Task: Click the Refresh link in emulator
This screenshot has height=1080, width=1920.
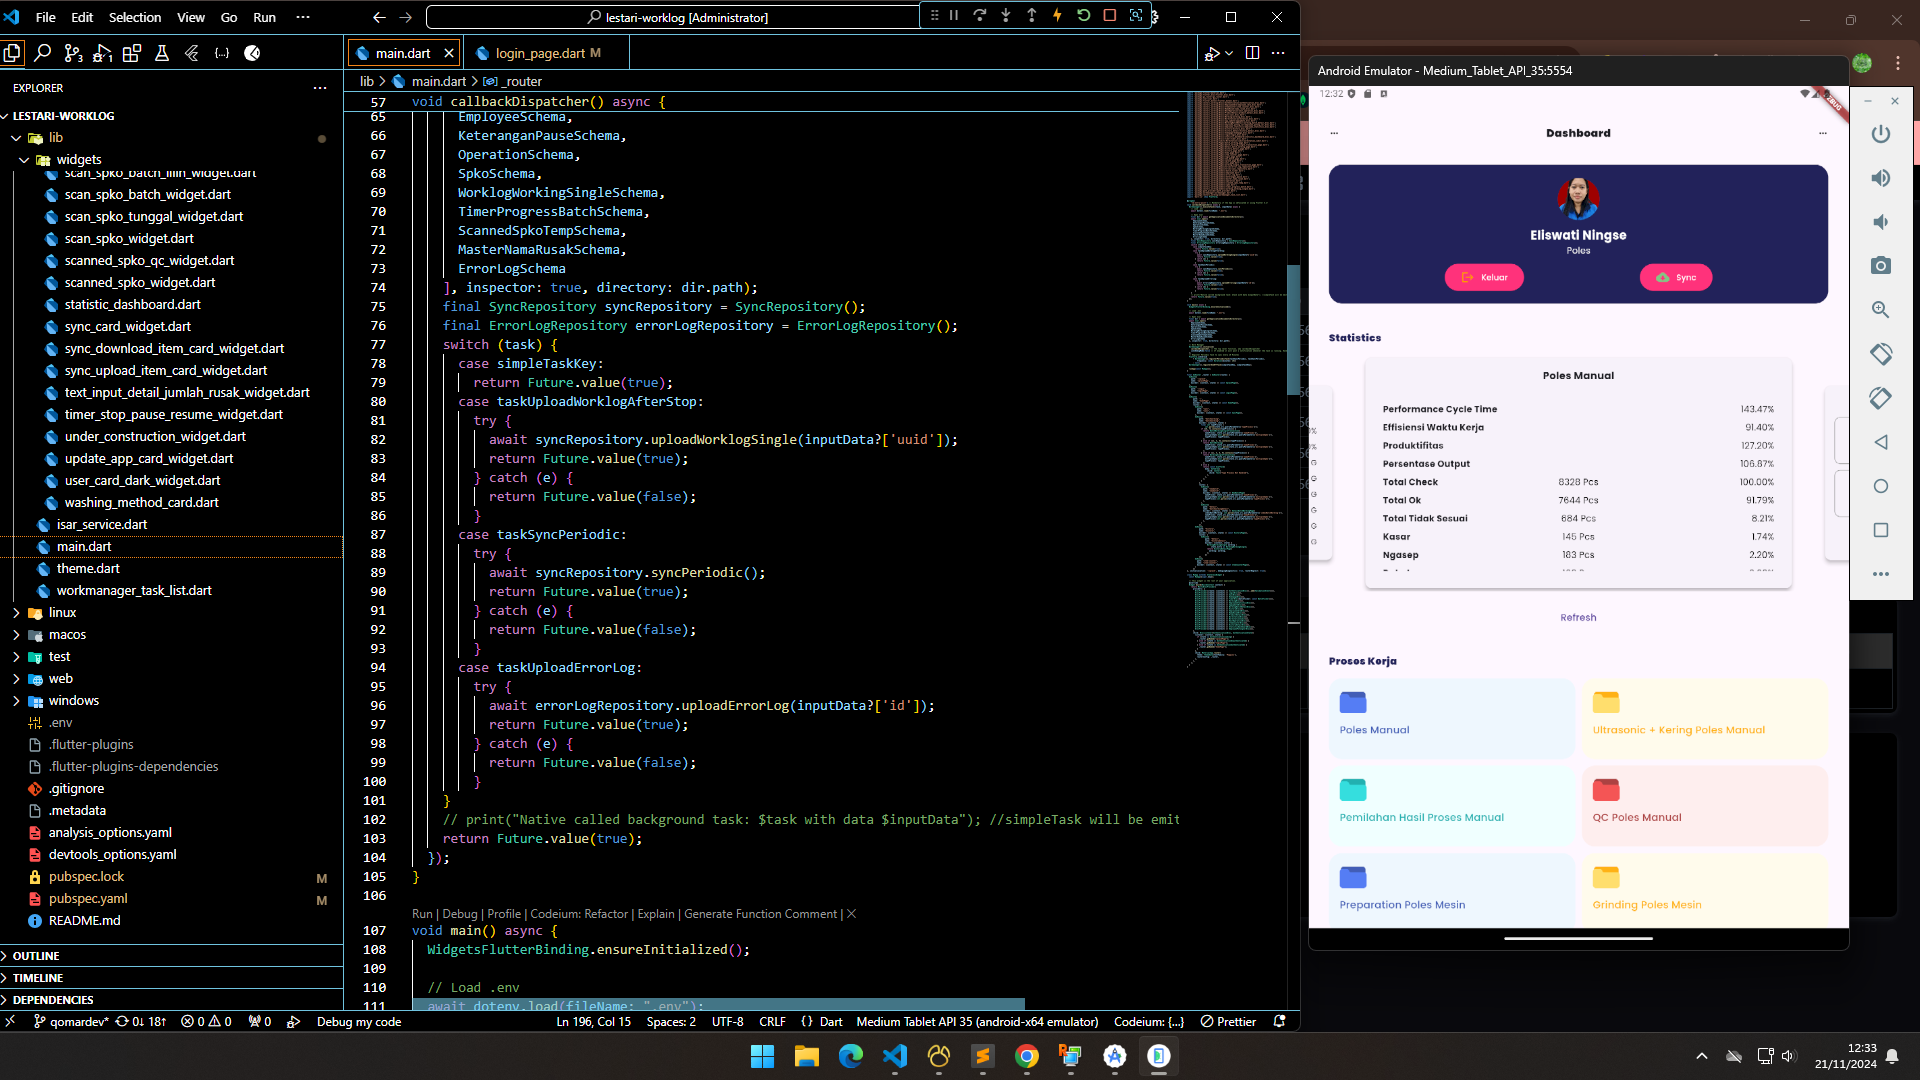Action: (1578, 618)
